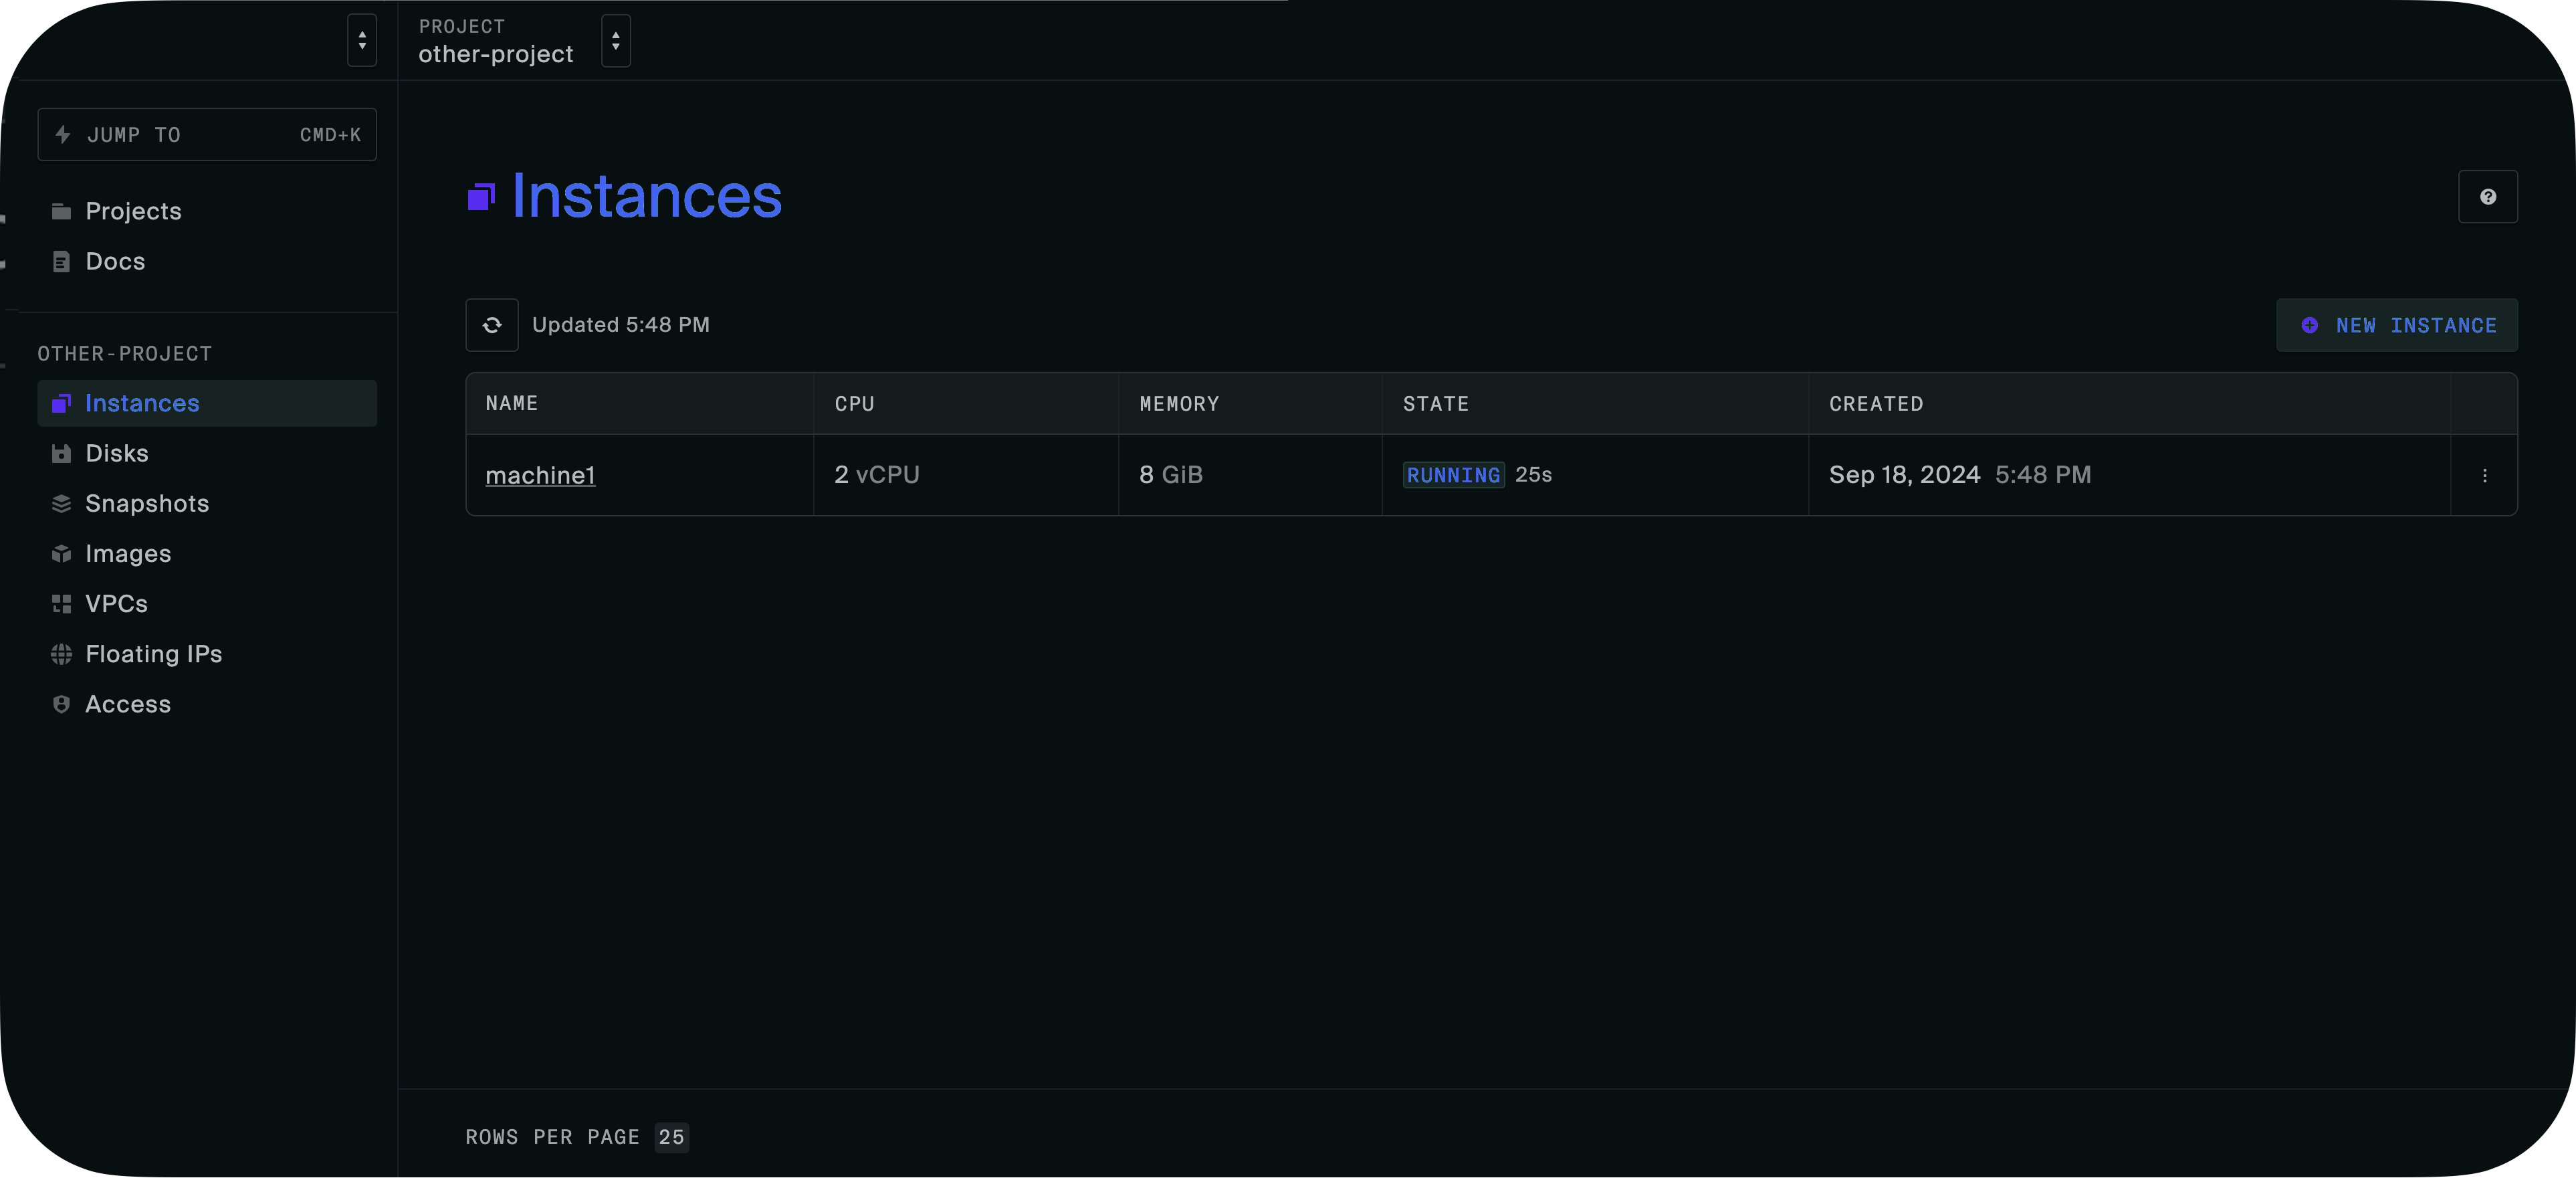
Task: Click the RUNNING state badge
Action: click(1453, 476)
